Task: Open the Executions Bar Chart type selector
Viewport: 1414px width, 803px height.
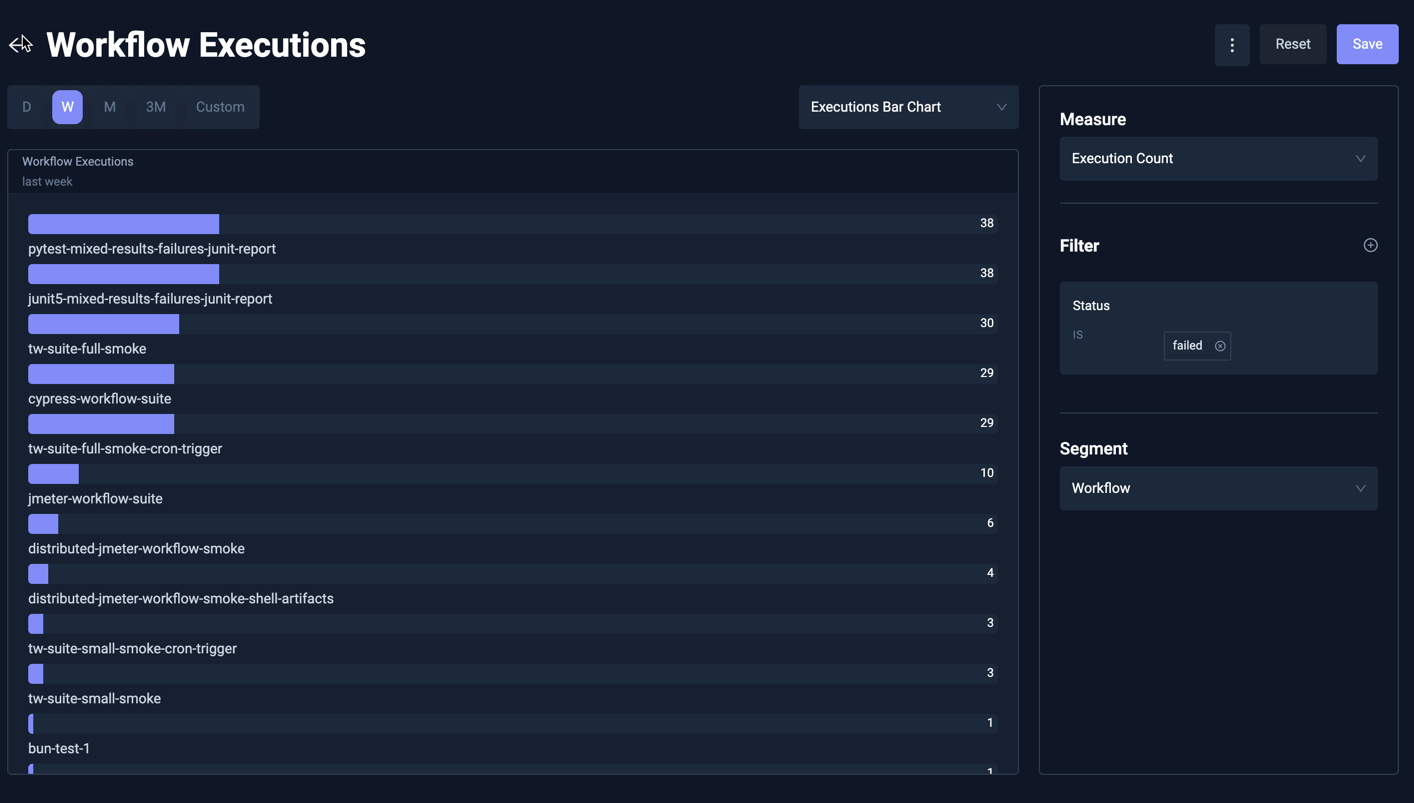Action: click(907, 106)
